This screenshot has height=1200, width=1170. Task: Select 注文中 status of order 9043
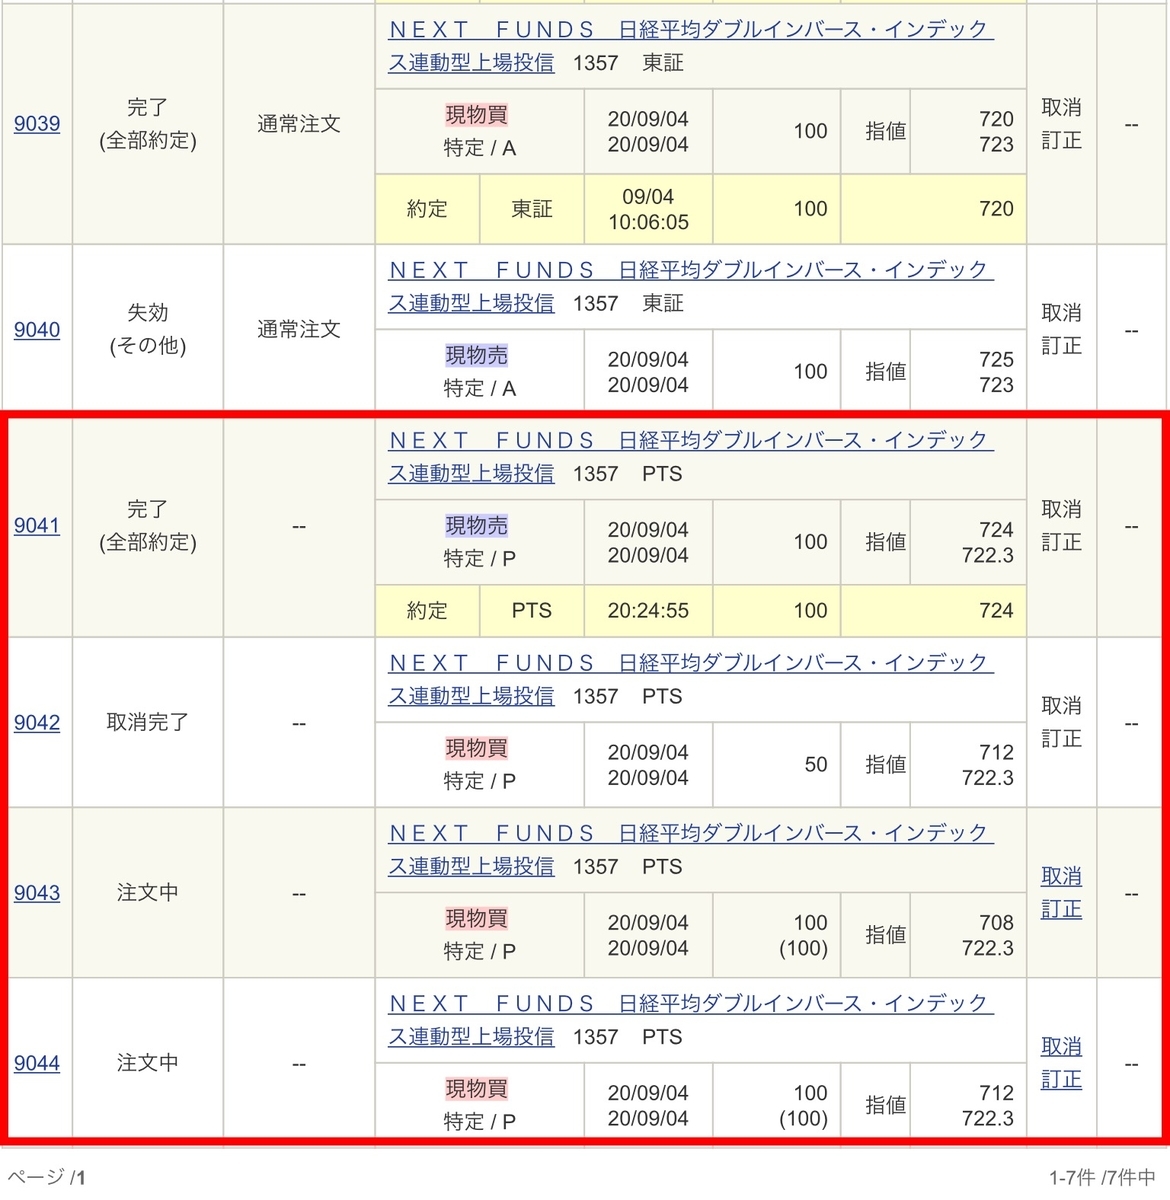(x=148, y=893)
